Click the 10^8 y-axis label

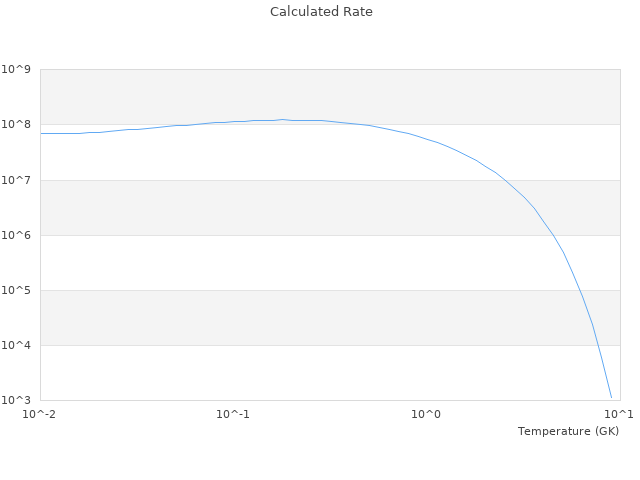click(16, 125)
